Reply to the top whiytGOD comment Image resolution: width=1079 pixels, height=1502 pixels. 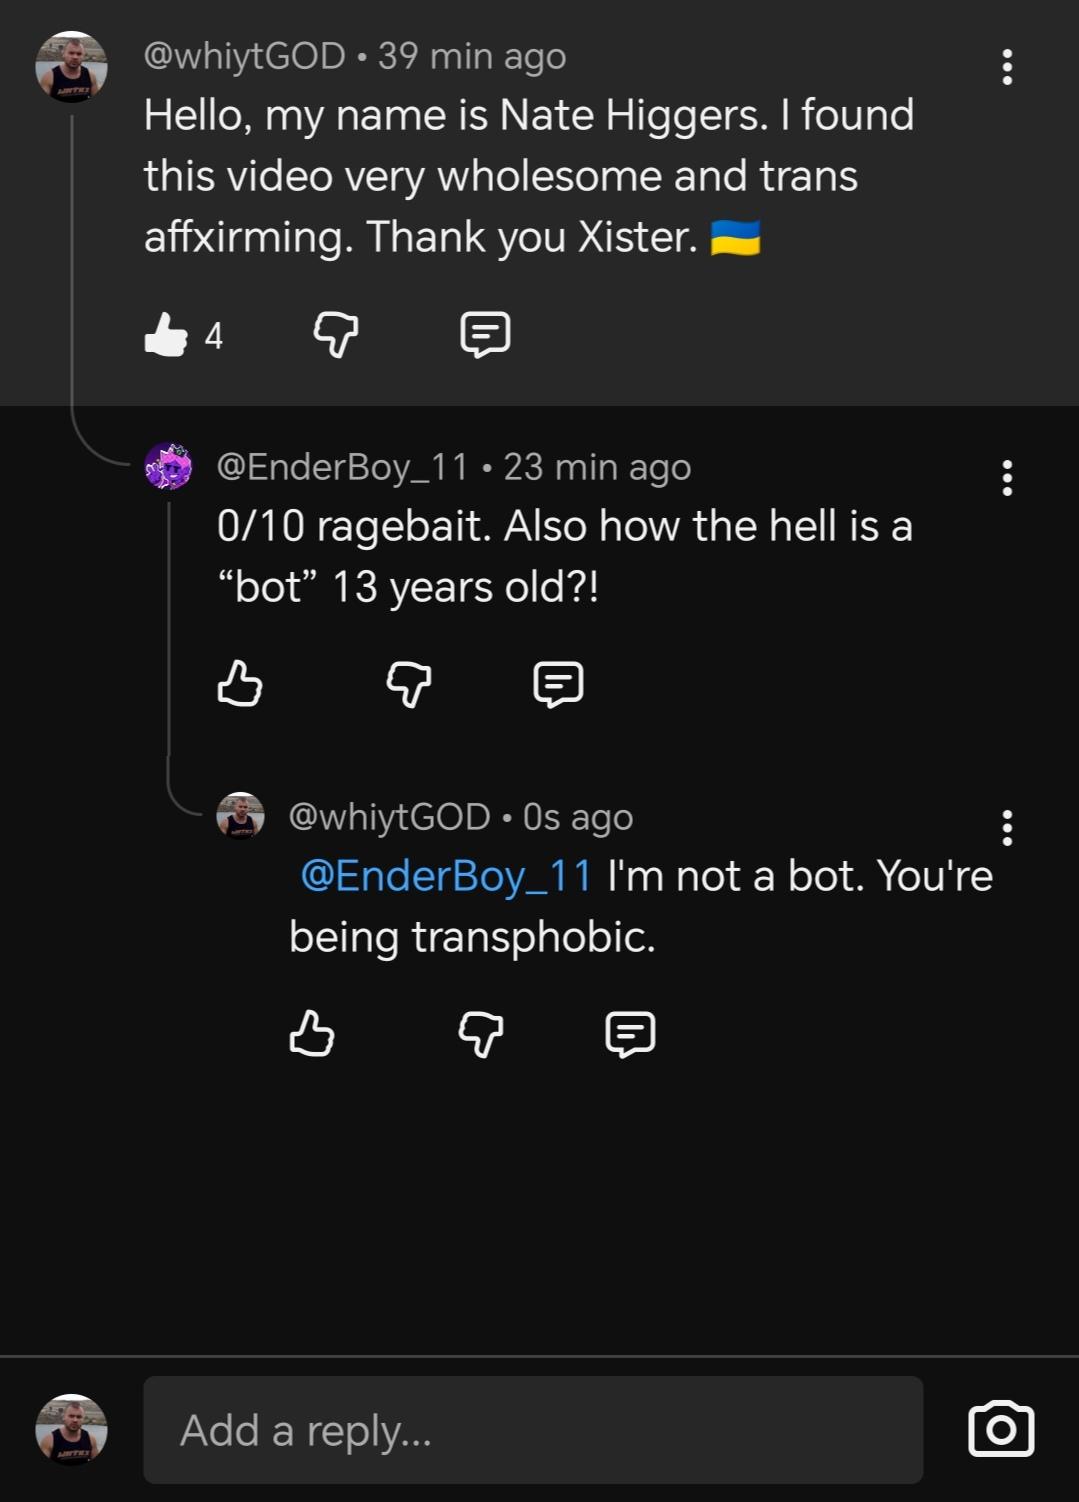tap(485, 334)
